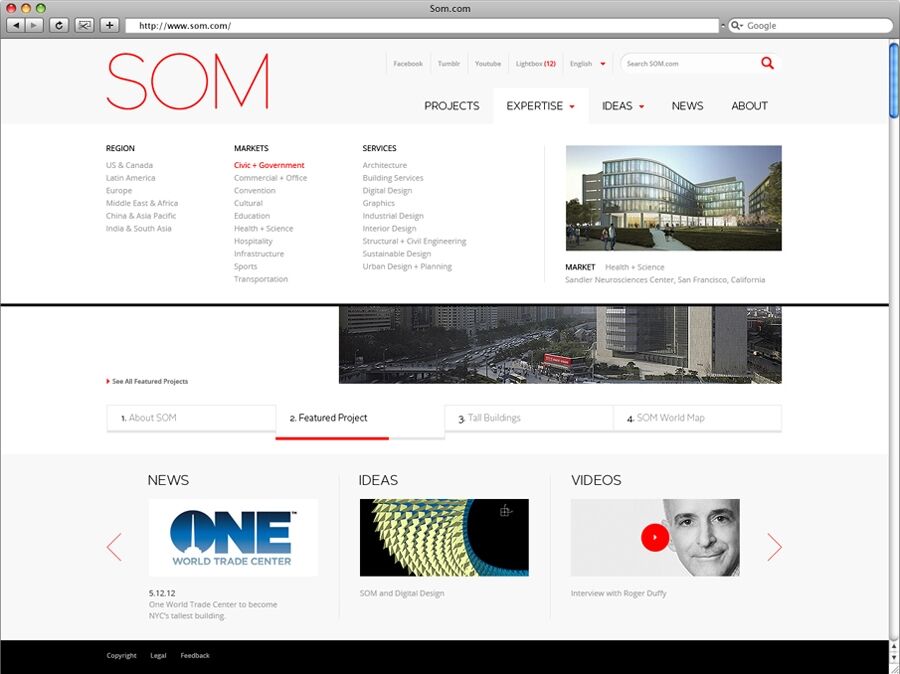Image resolution: width=900 pixels, height=674 pixels.
Task: Click the Facebook link
Action: [x=408, y=64]
